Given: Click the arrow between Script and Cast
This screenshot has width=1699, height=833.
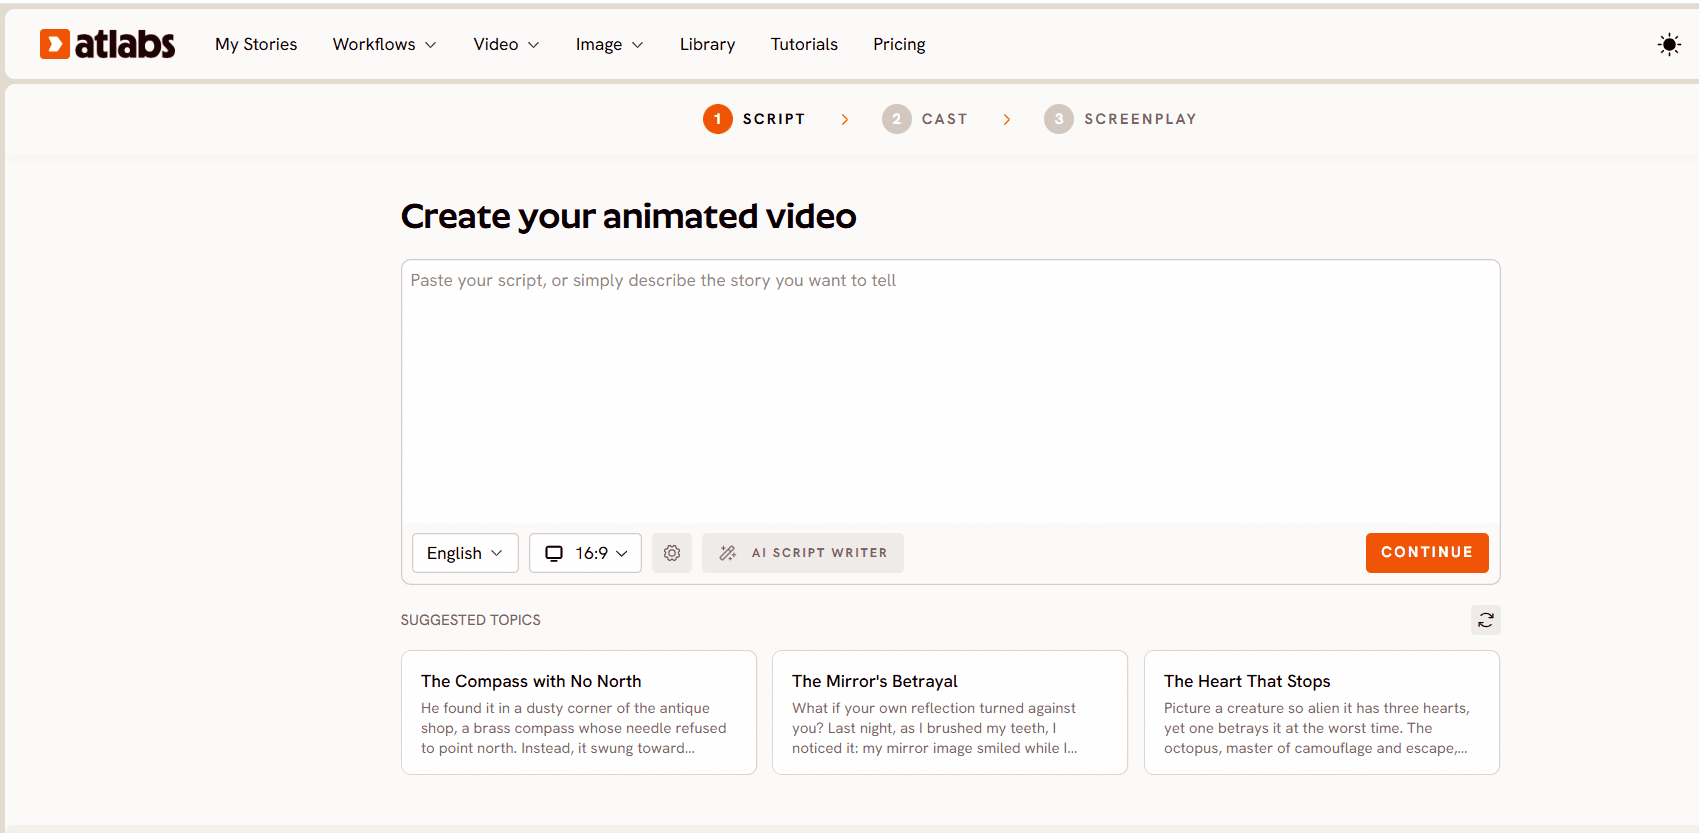Looking at the screenshot, I should tap(845, 119).
